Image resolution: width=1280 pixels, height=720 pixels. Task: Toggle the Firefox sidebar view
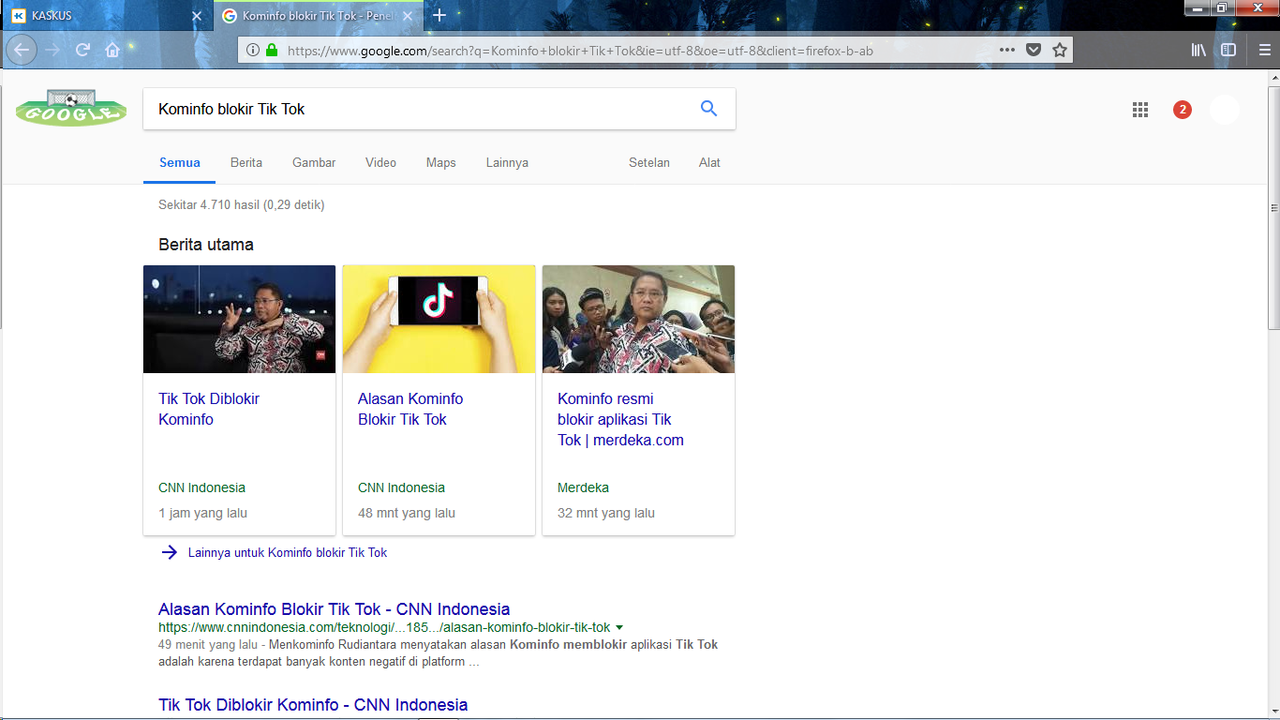1229,50
